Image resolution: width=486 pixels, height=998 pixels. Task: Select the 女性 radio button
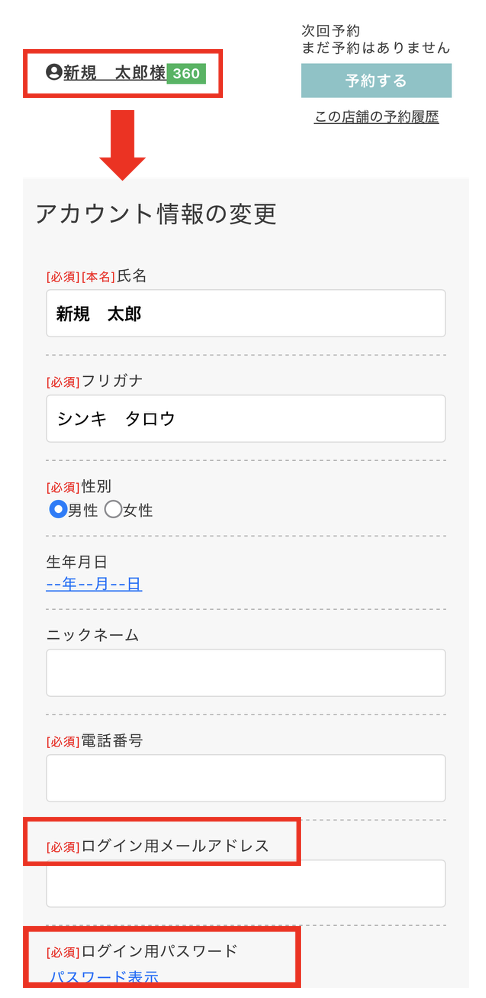113,510
